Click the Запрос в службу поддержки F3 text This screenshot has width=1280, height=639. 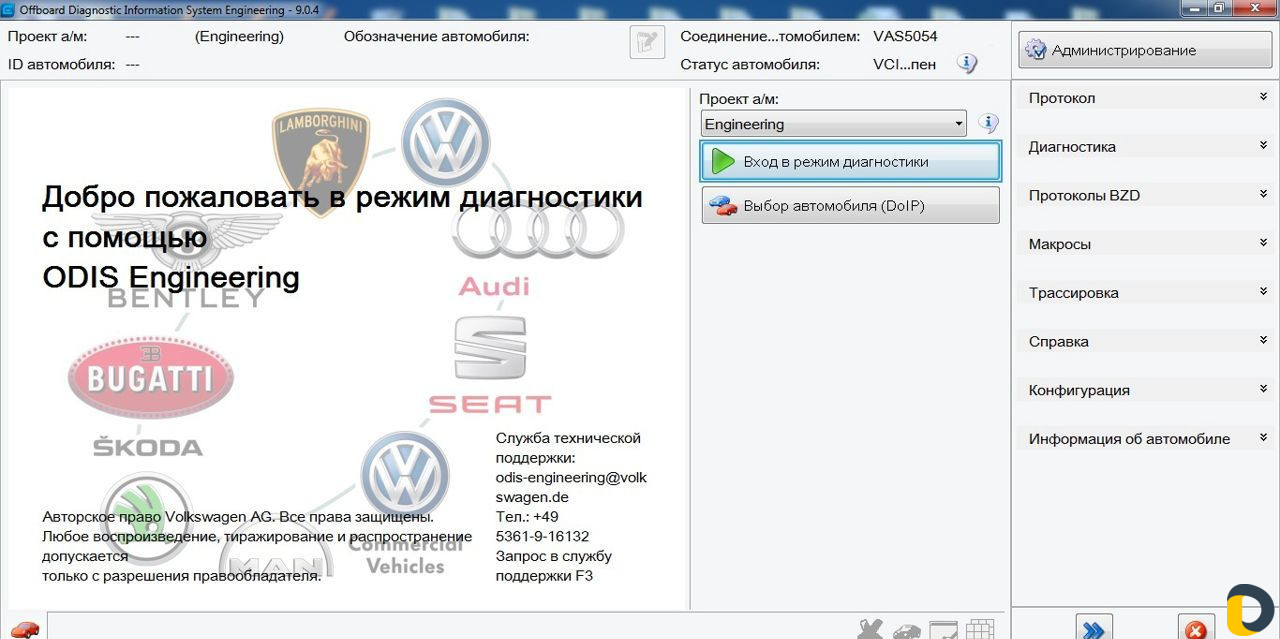[x=554, y=566]
